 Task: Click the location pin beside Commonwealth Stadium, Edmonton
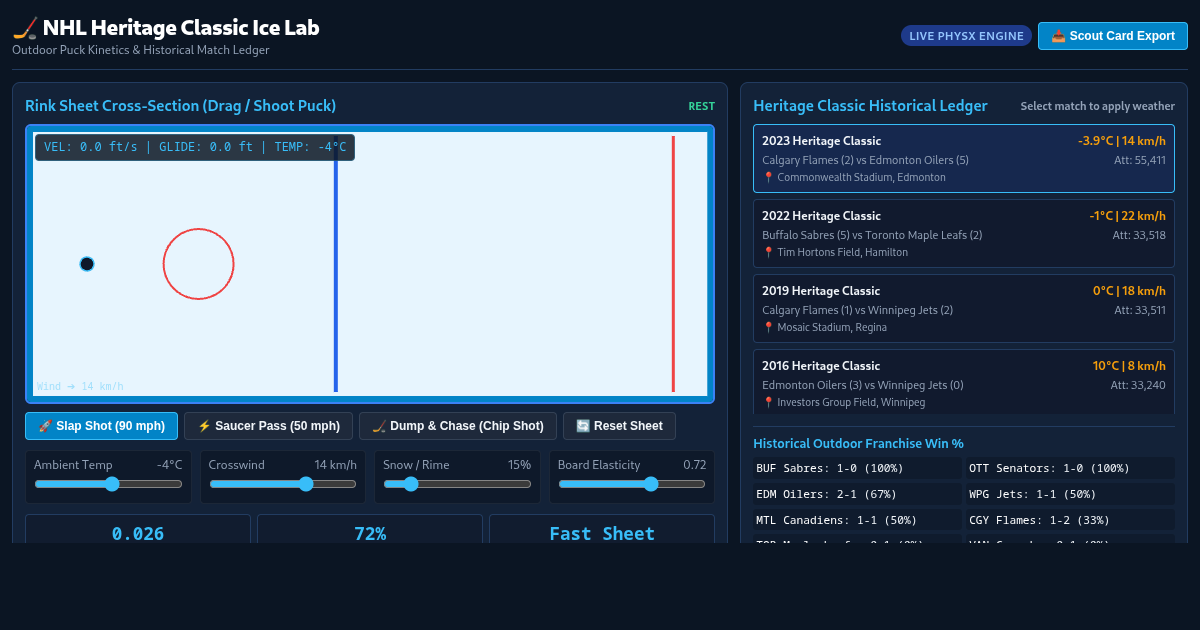(768, 177)
